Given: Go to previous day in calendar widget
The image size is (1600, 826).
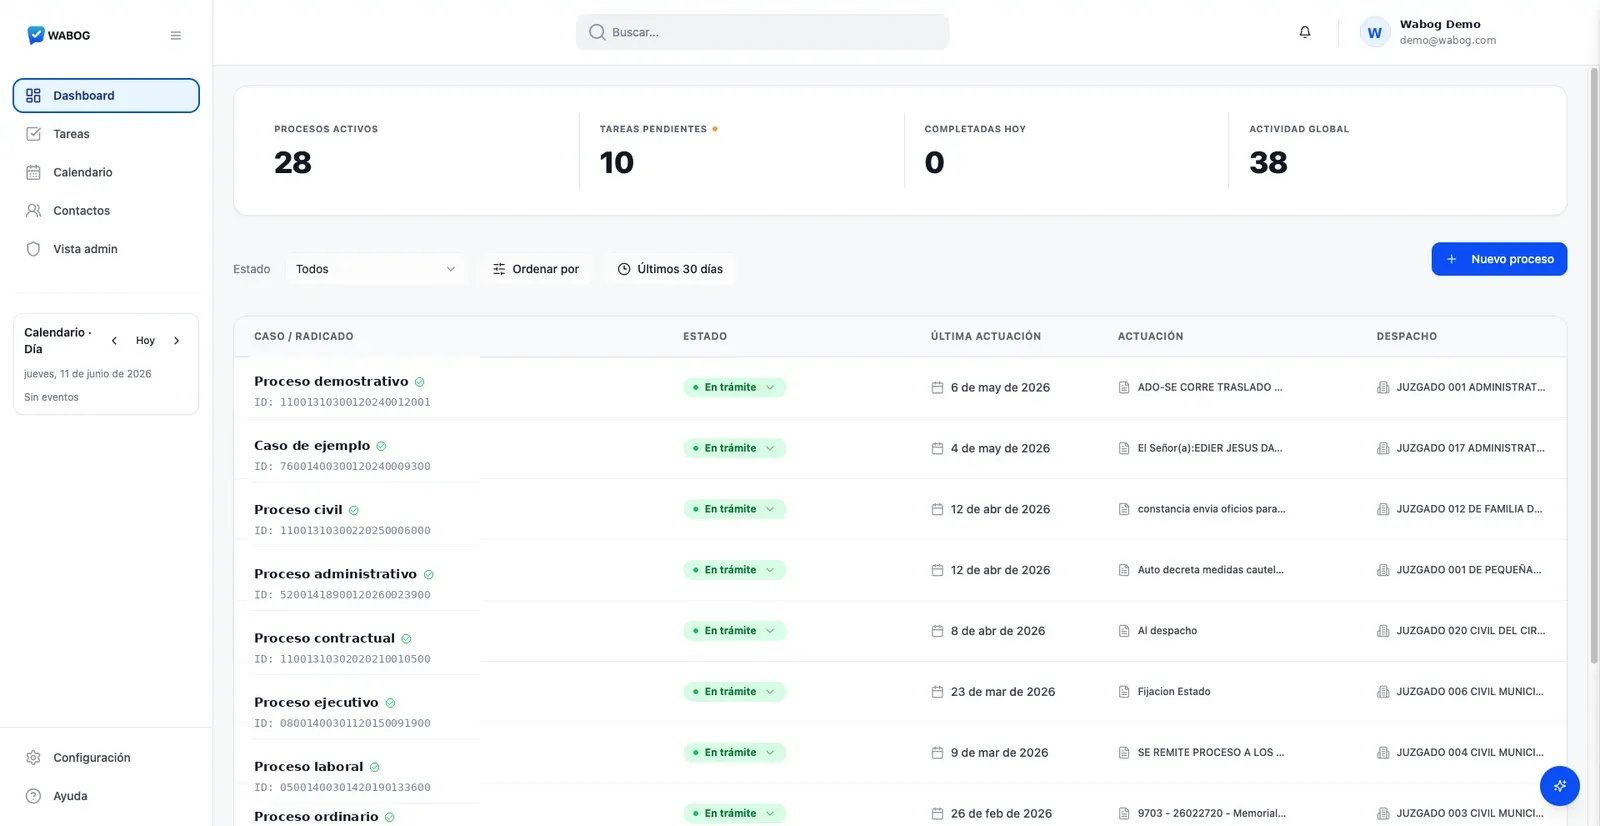Looking at the screenshot, I should pos(114,341).
